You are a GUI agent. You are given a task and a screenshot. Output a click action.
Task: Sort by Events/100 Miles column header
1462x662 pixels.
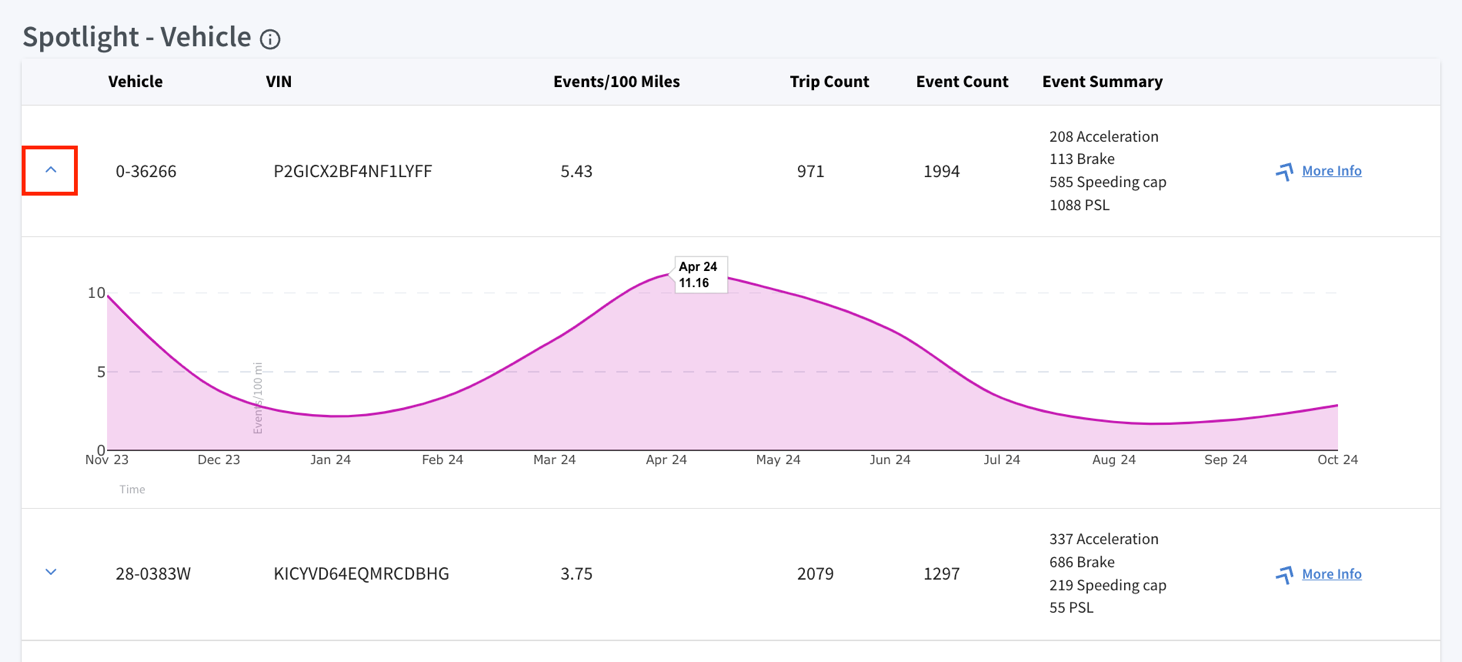pos(616,82)
